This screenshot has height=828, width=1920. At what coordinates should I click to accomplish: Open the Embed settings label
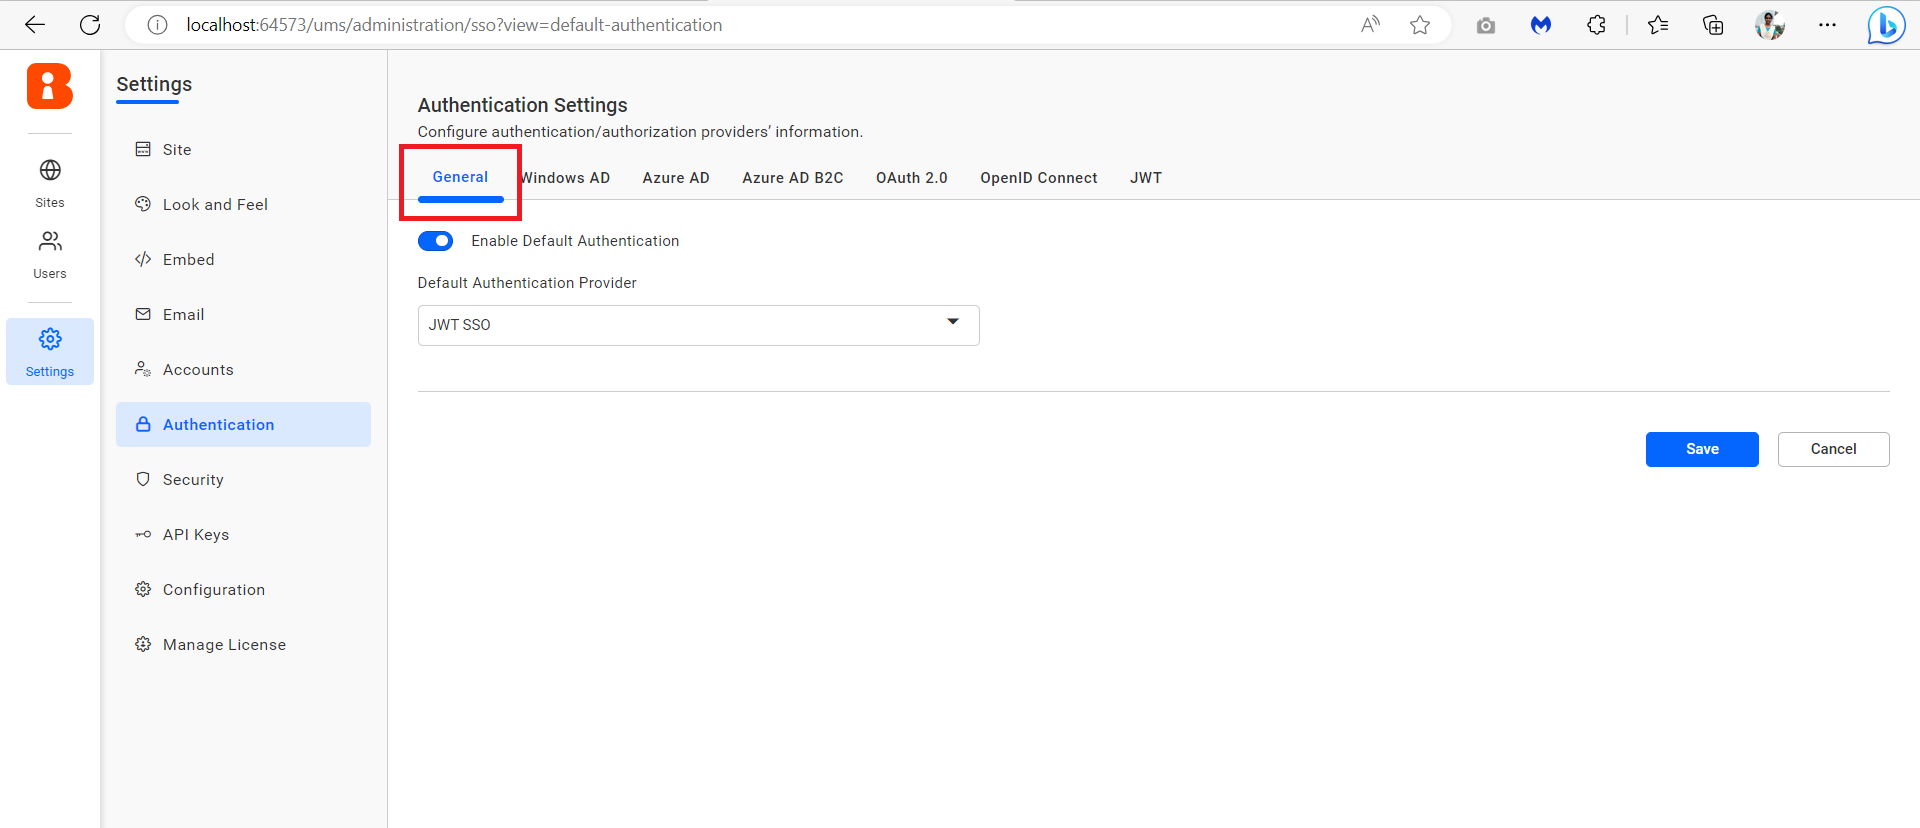189,259
